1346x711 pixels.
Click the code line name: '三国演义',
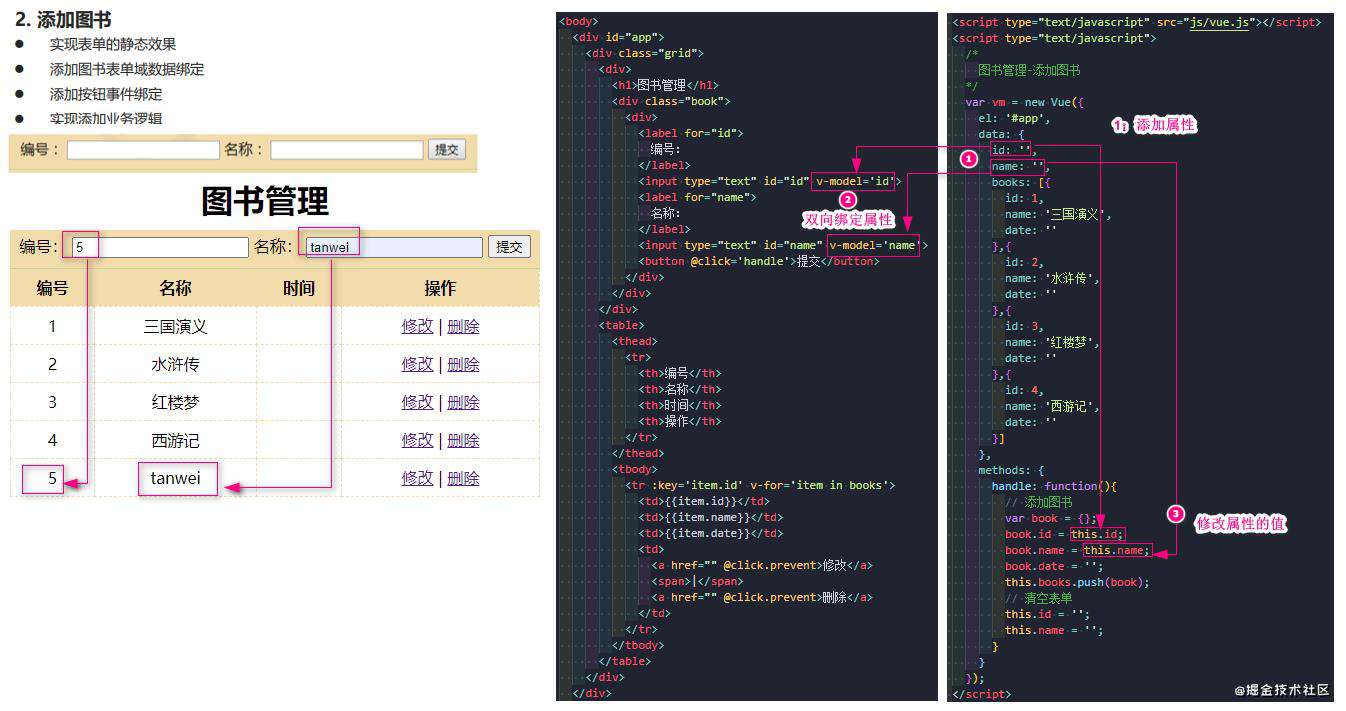point(1058,214)
